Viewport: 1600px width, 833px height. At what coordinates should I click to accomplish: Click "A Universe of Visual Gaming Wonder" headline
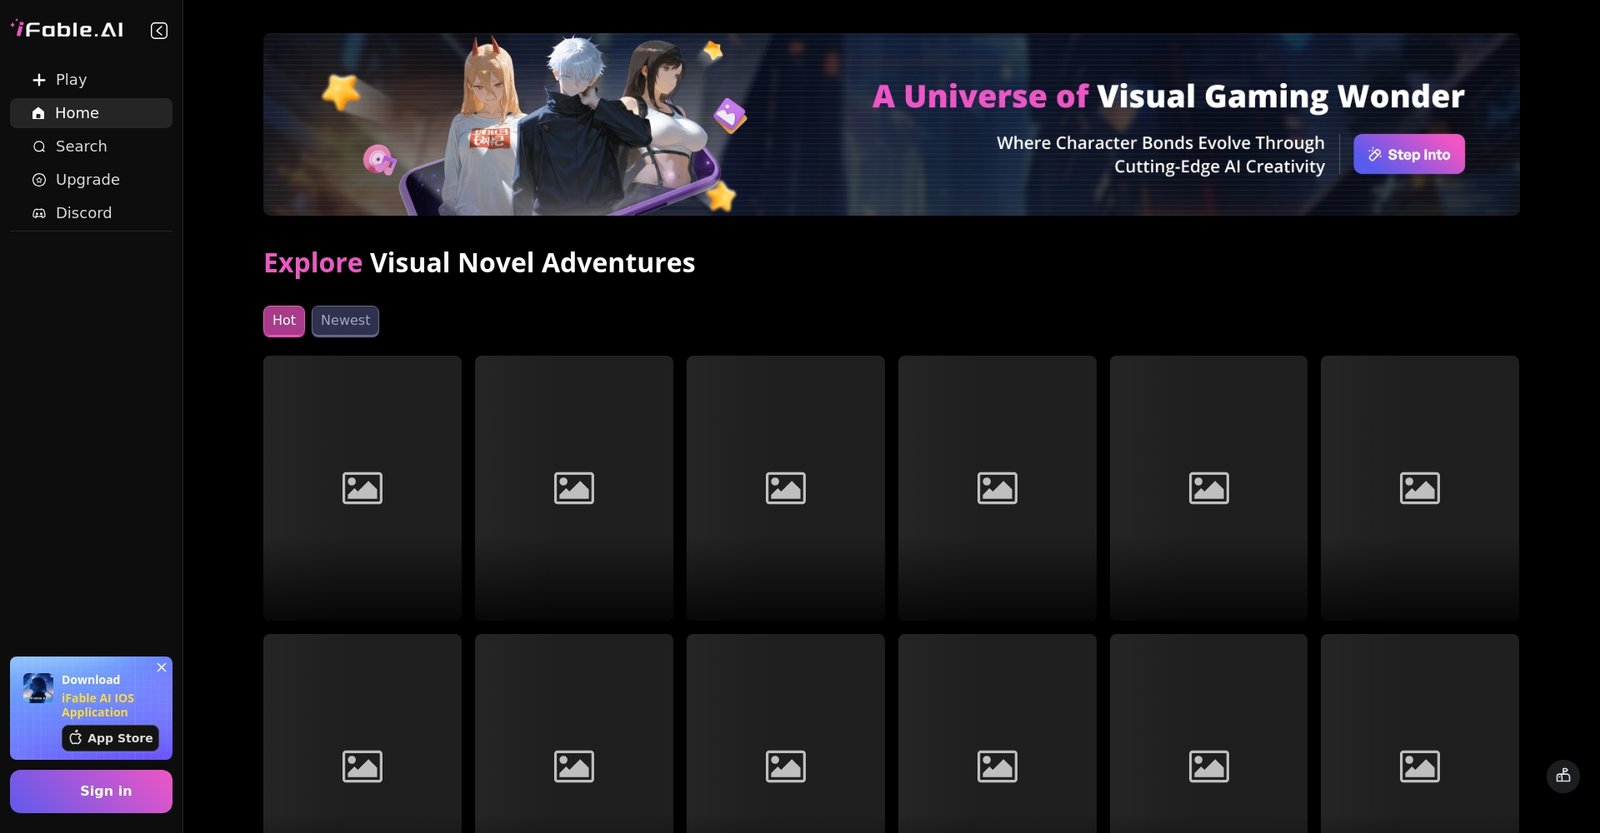point(1168,96)
